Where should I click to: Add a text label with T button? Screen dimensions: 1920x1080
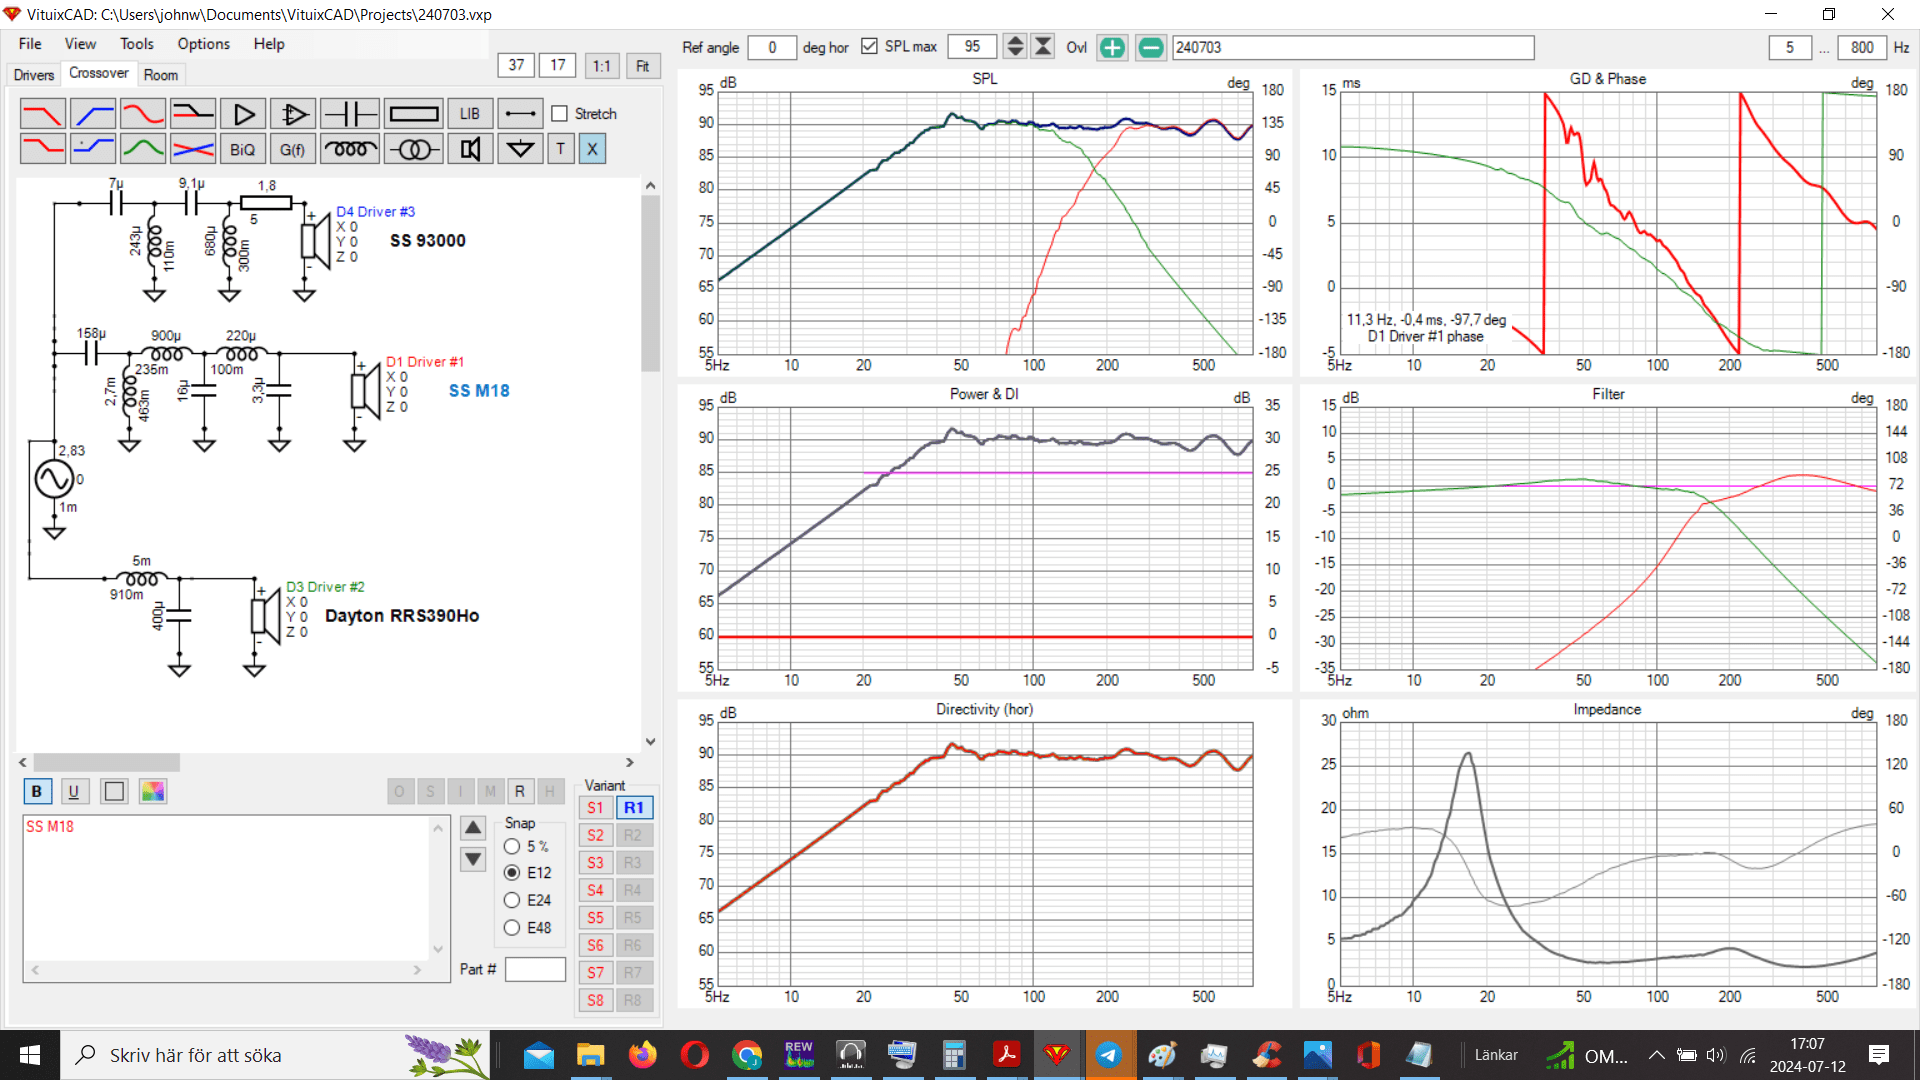click(x=560, y=149)
